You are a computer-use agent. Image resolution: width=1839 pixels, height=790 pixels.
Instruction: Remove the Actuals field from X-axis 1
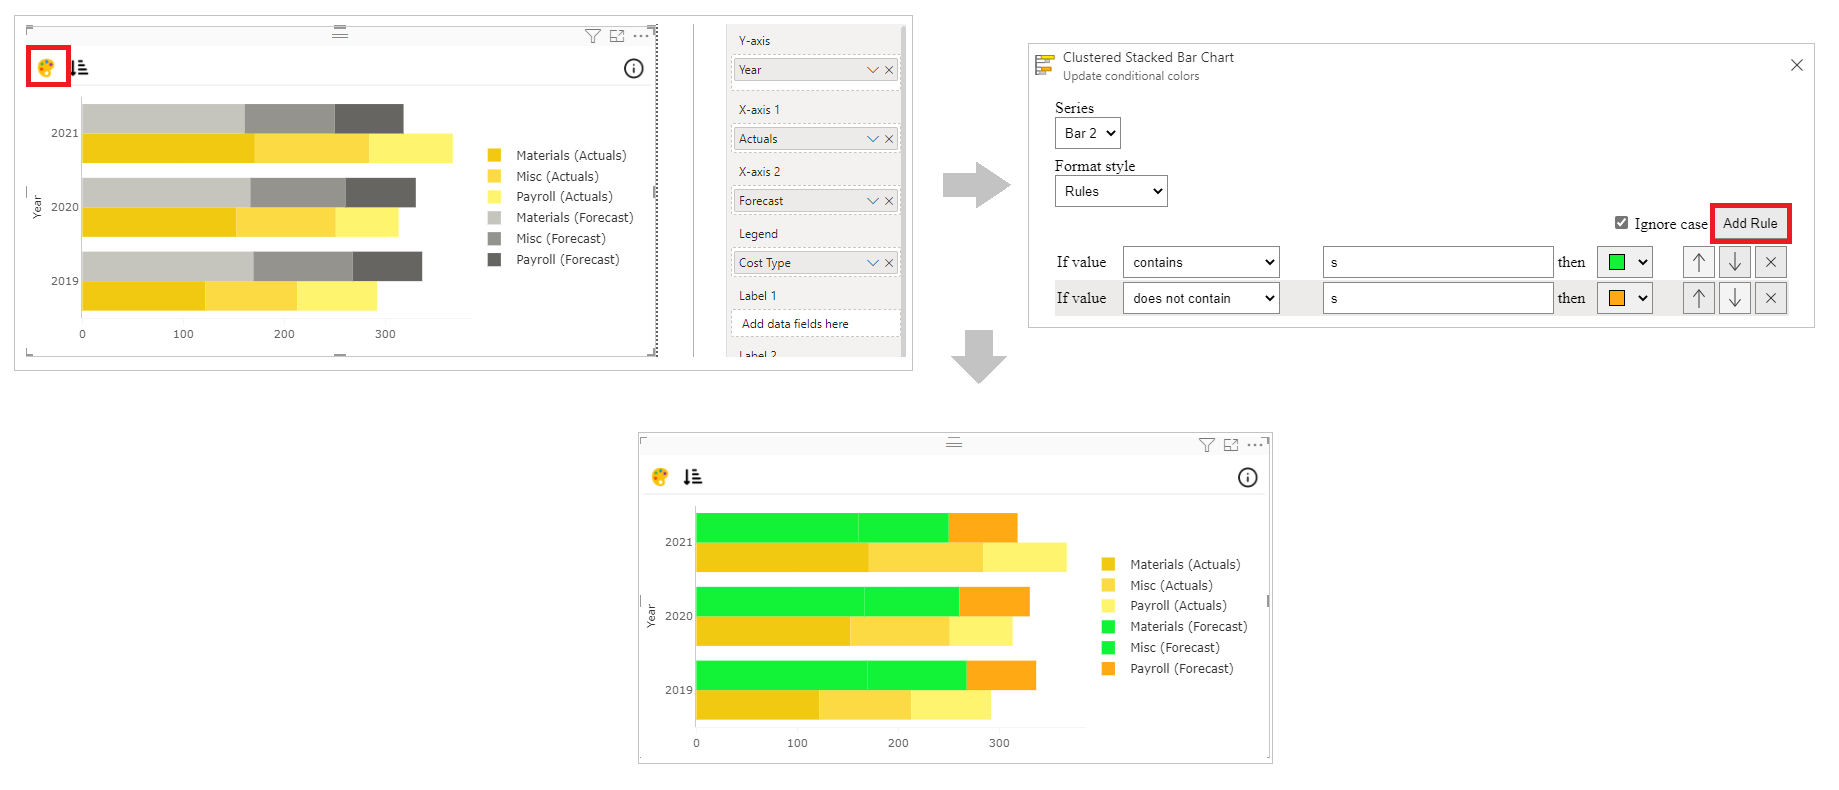coord(889,139)
